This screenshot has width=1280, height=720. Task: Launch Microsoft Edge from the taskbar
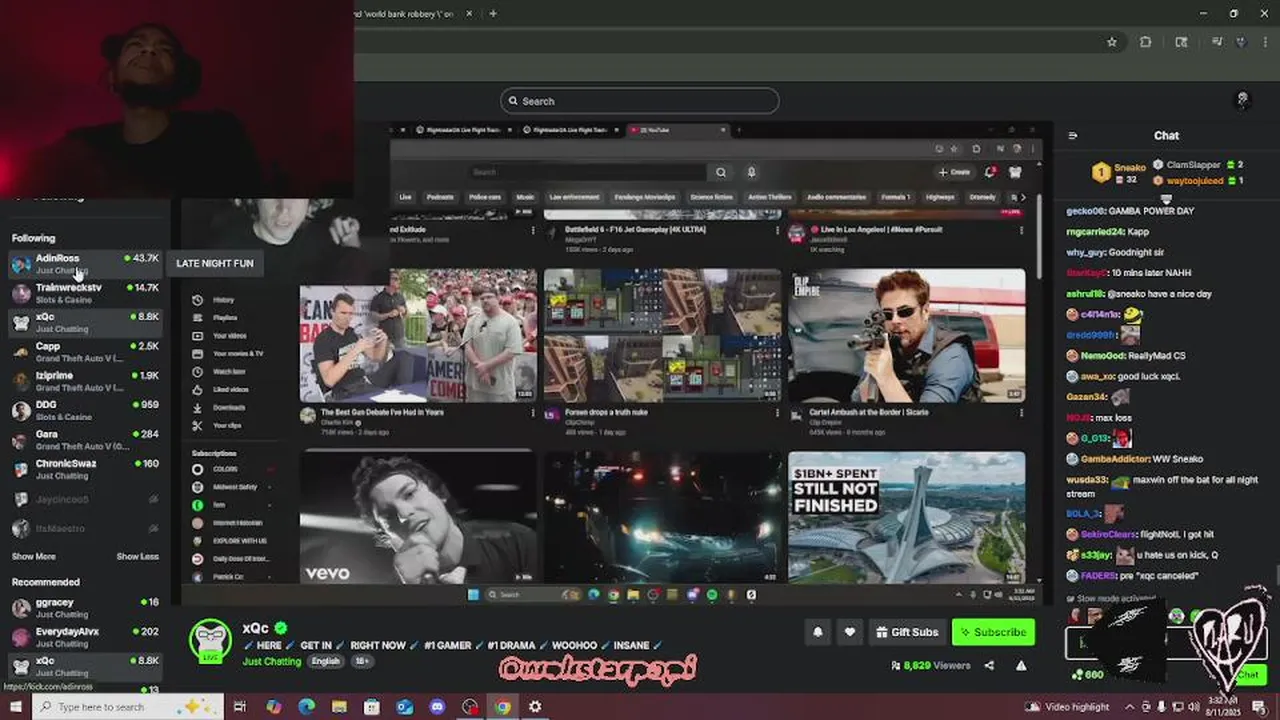click(306, 707)
